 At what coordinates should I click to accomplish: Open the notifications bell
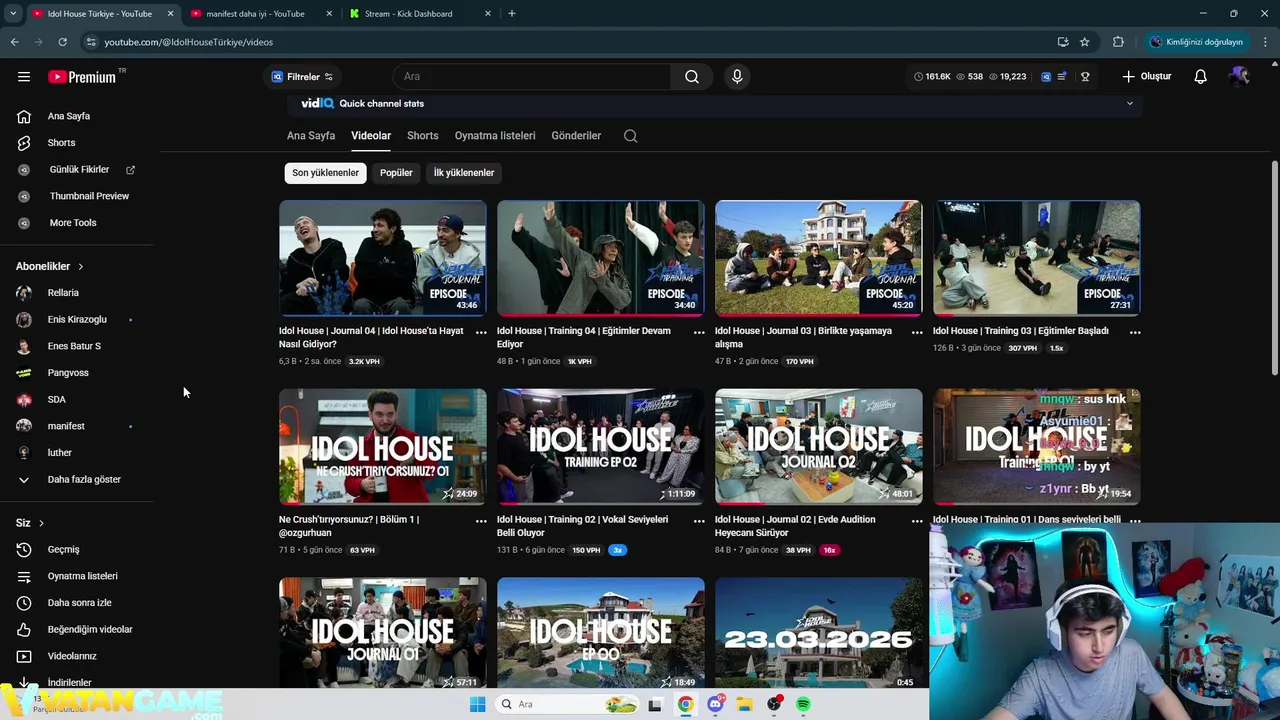click(x=1201, y=76)
